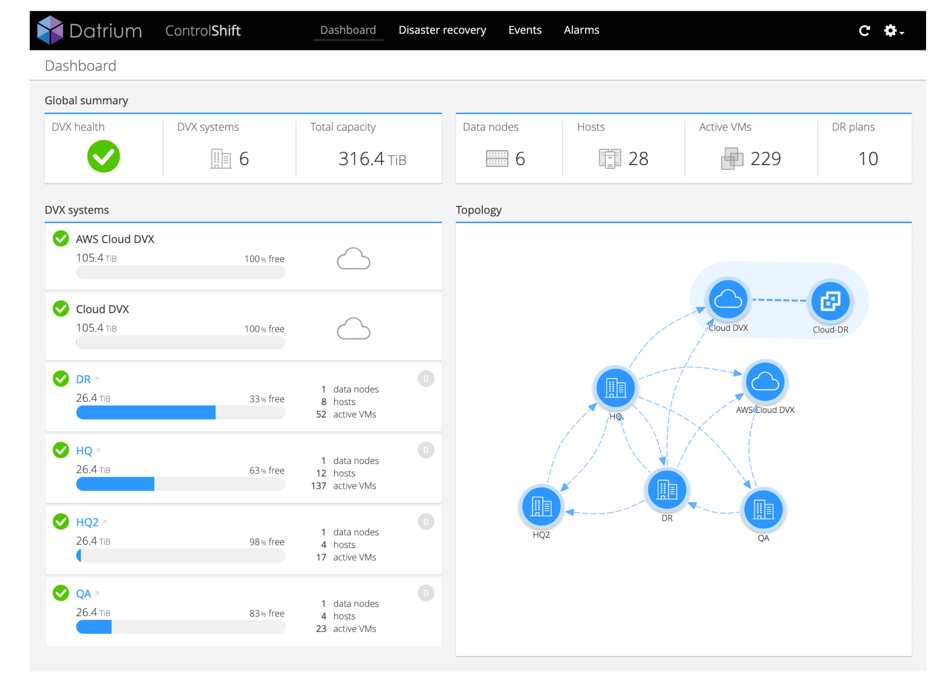950x686 pixels.
Task: Select the HQ node in topology
Action: tap(616, 387)
